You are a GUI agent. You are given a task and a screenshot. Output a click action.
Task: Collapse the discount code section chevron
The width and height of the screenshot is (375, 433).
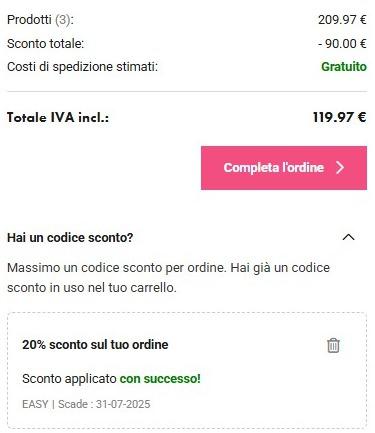[x=349, y=237]
